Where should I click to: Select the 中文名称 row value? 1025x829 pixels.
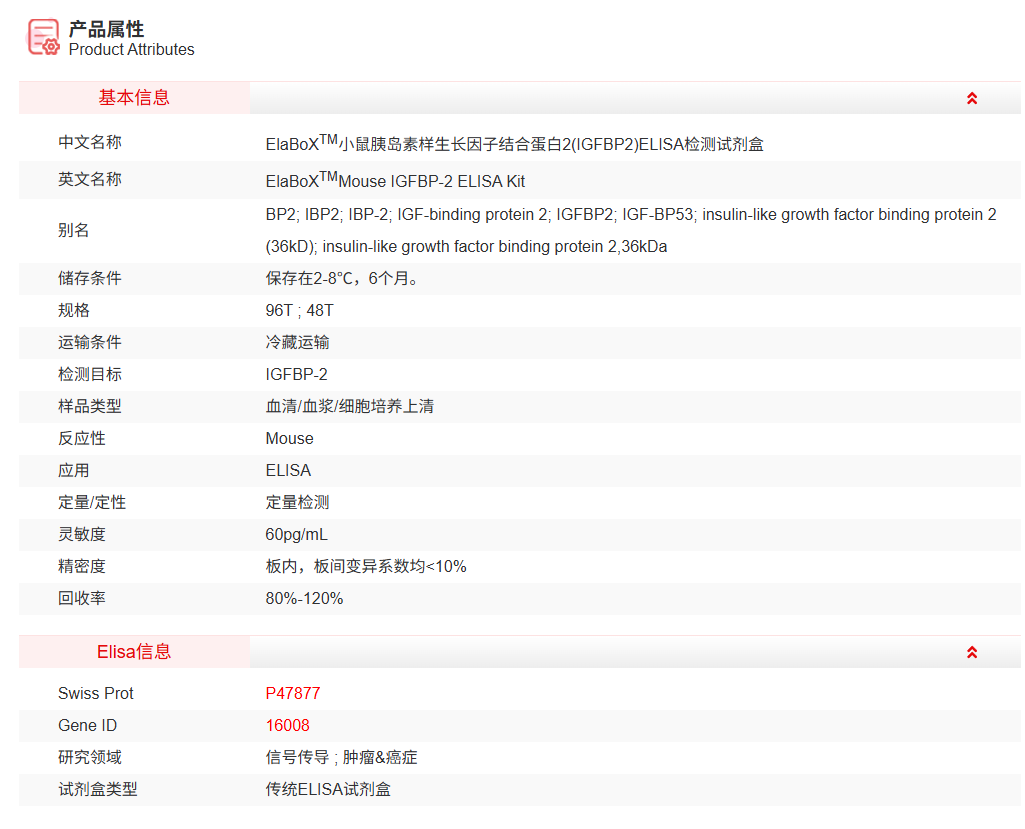pyautogui.click(x=510, y=143)
